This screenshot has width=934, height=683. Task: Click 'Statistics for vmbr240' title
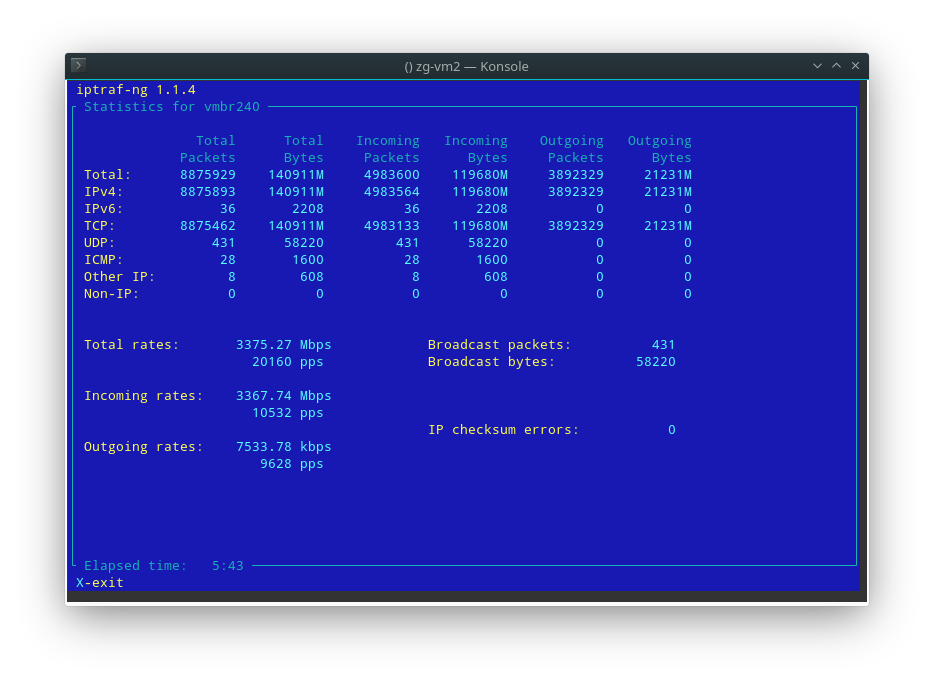pyautogui.click(x=172, y=107)
